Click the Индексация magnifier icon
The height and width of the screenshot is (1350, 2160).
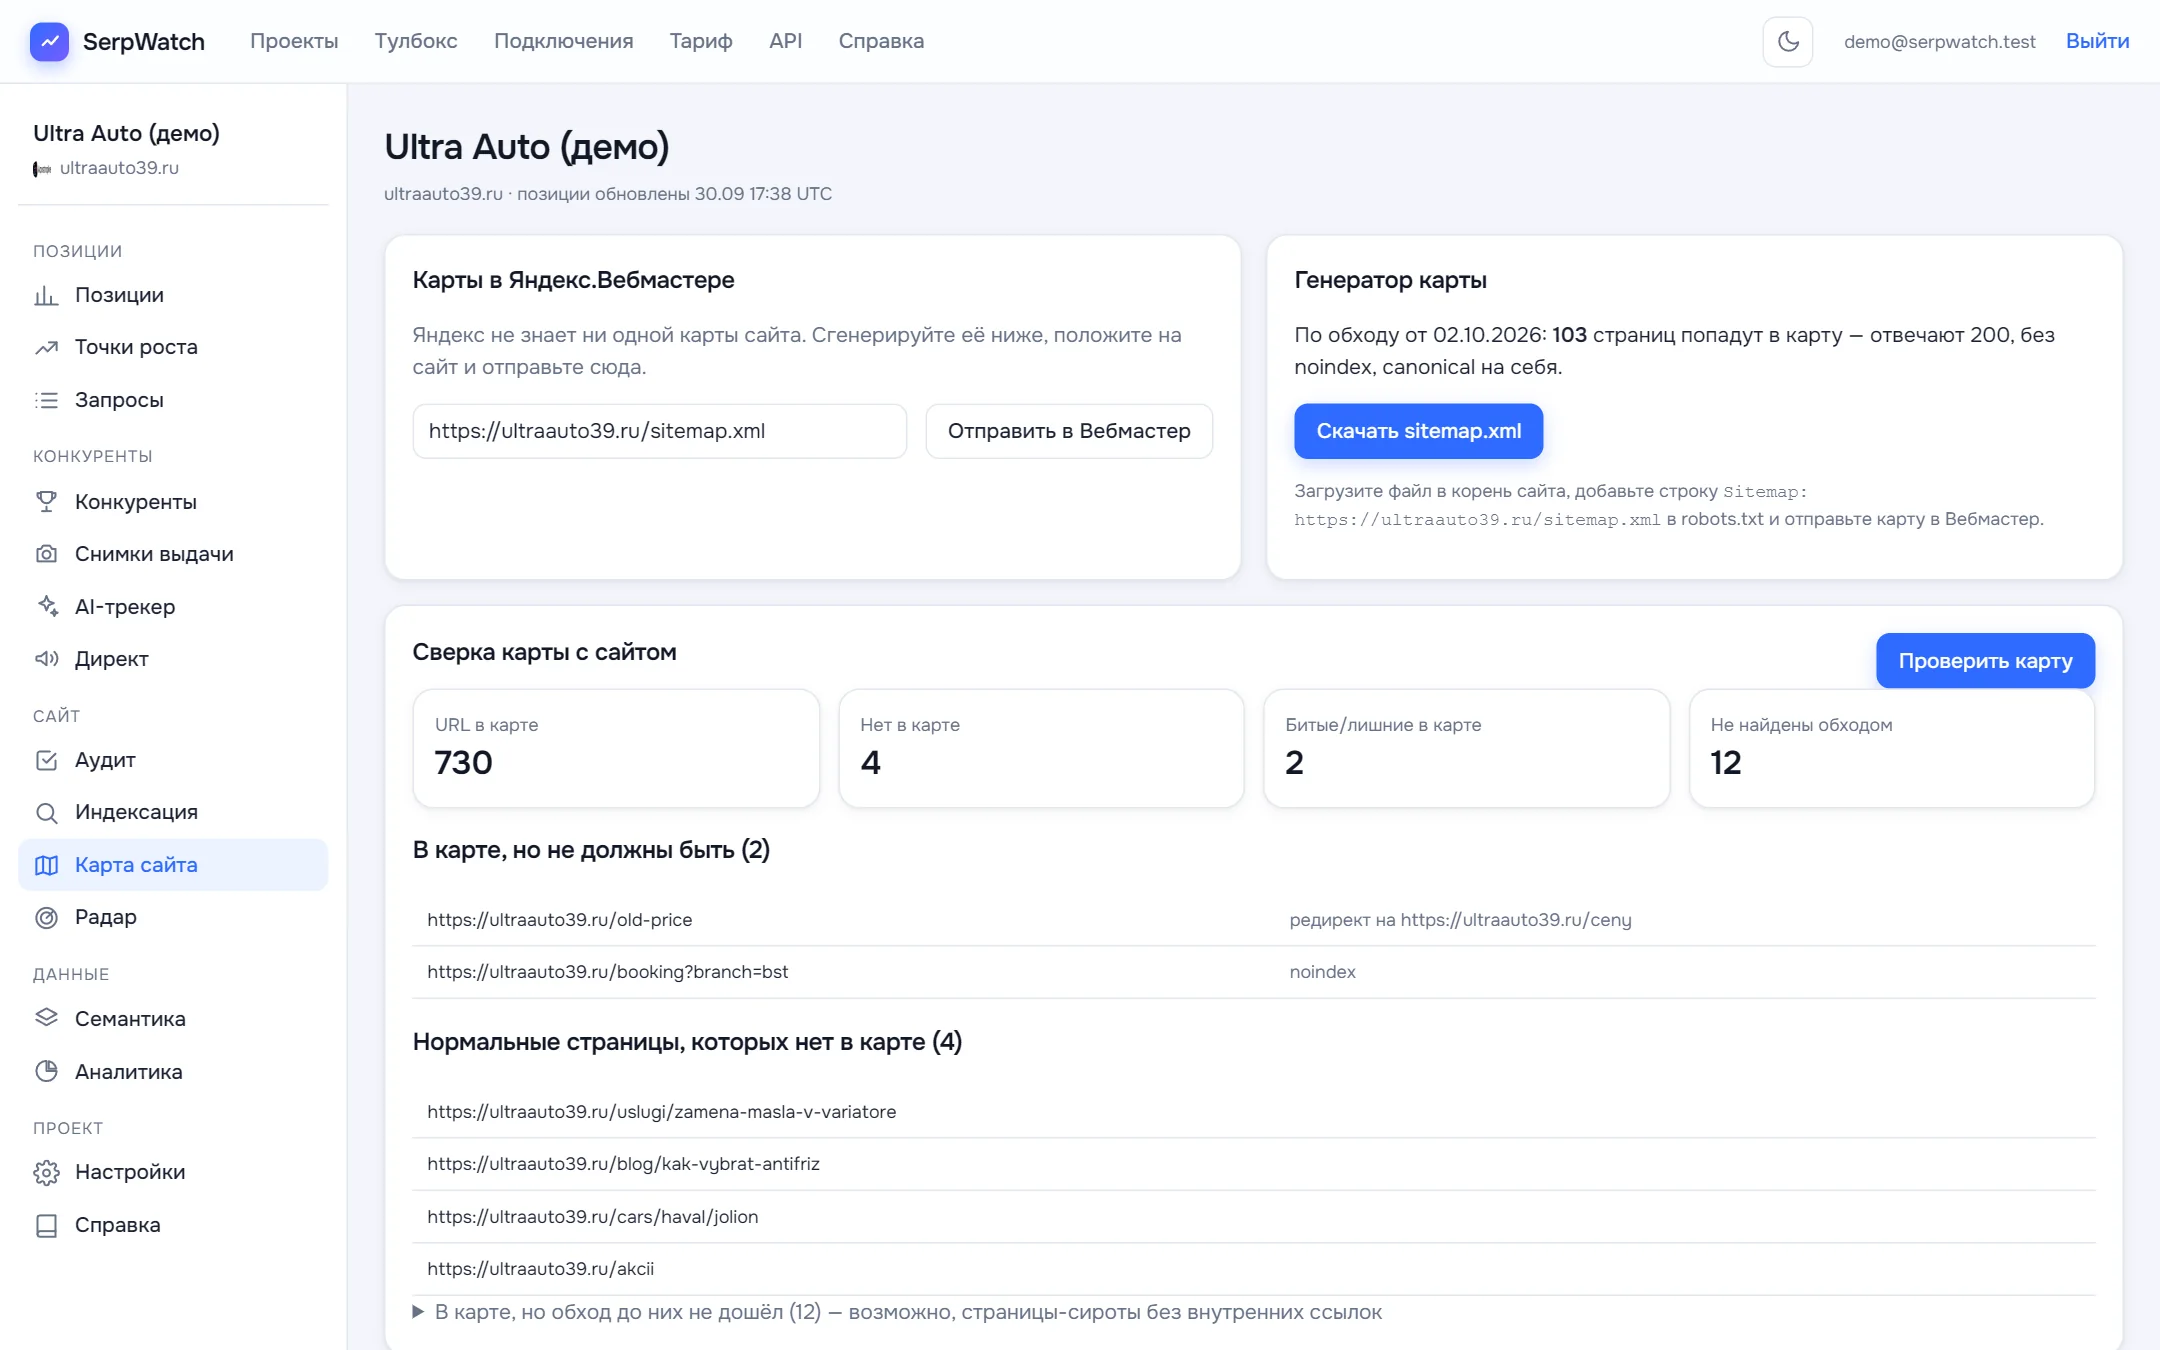(x=46, y=812)
